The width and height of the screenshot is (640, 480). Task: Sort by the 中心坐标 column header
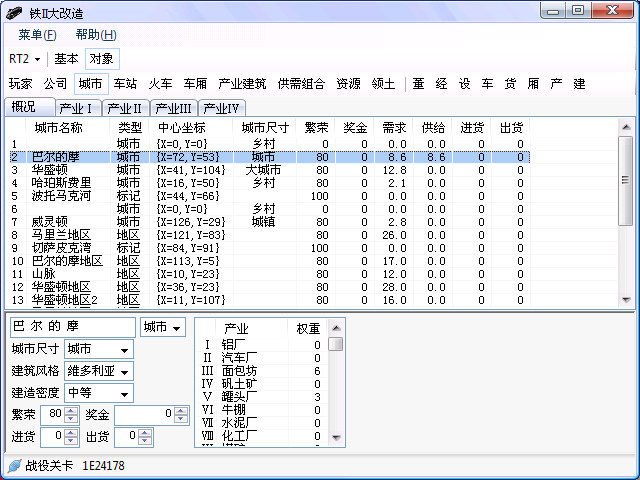tap(191, 128)
